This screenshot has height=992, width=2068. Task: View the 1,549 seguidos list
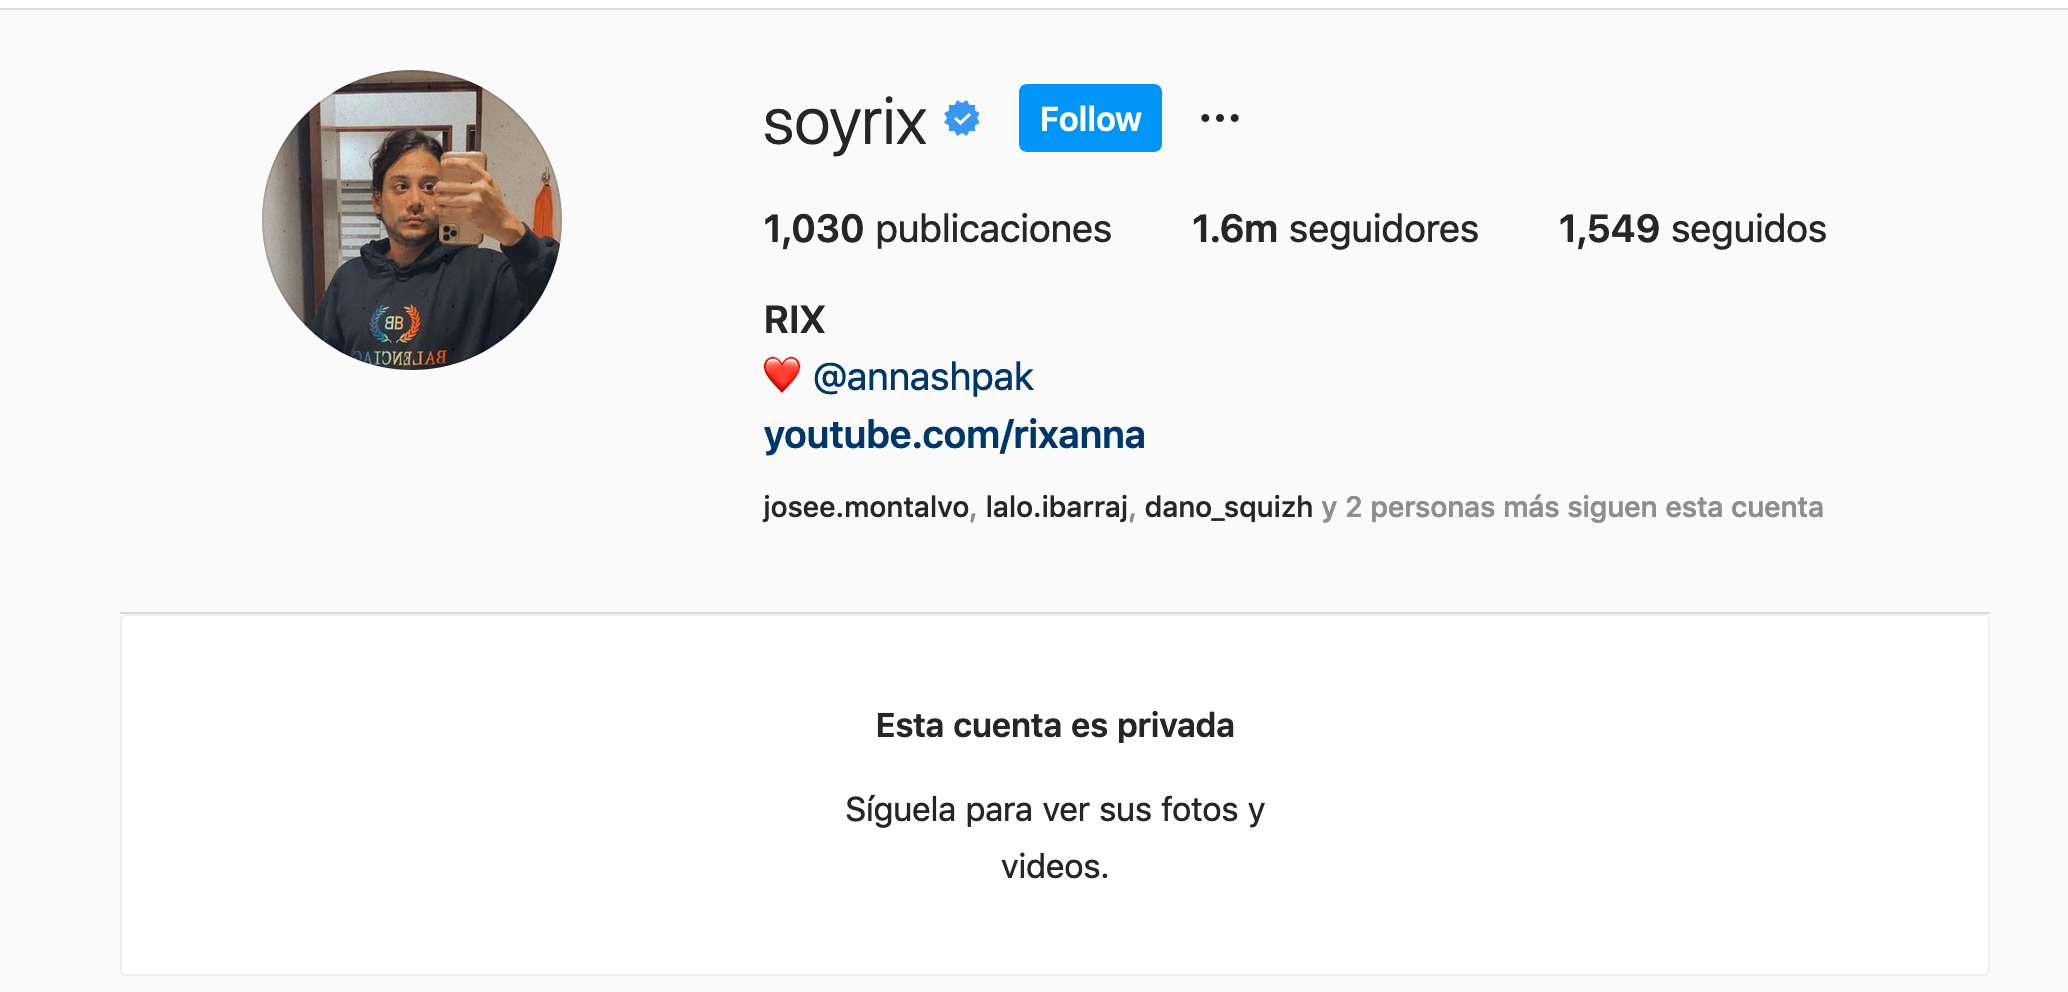[x=1692, y=229]
